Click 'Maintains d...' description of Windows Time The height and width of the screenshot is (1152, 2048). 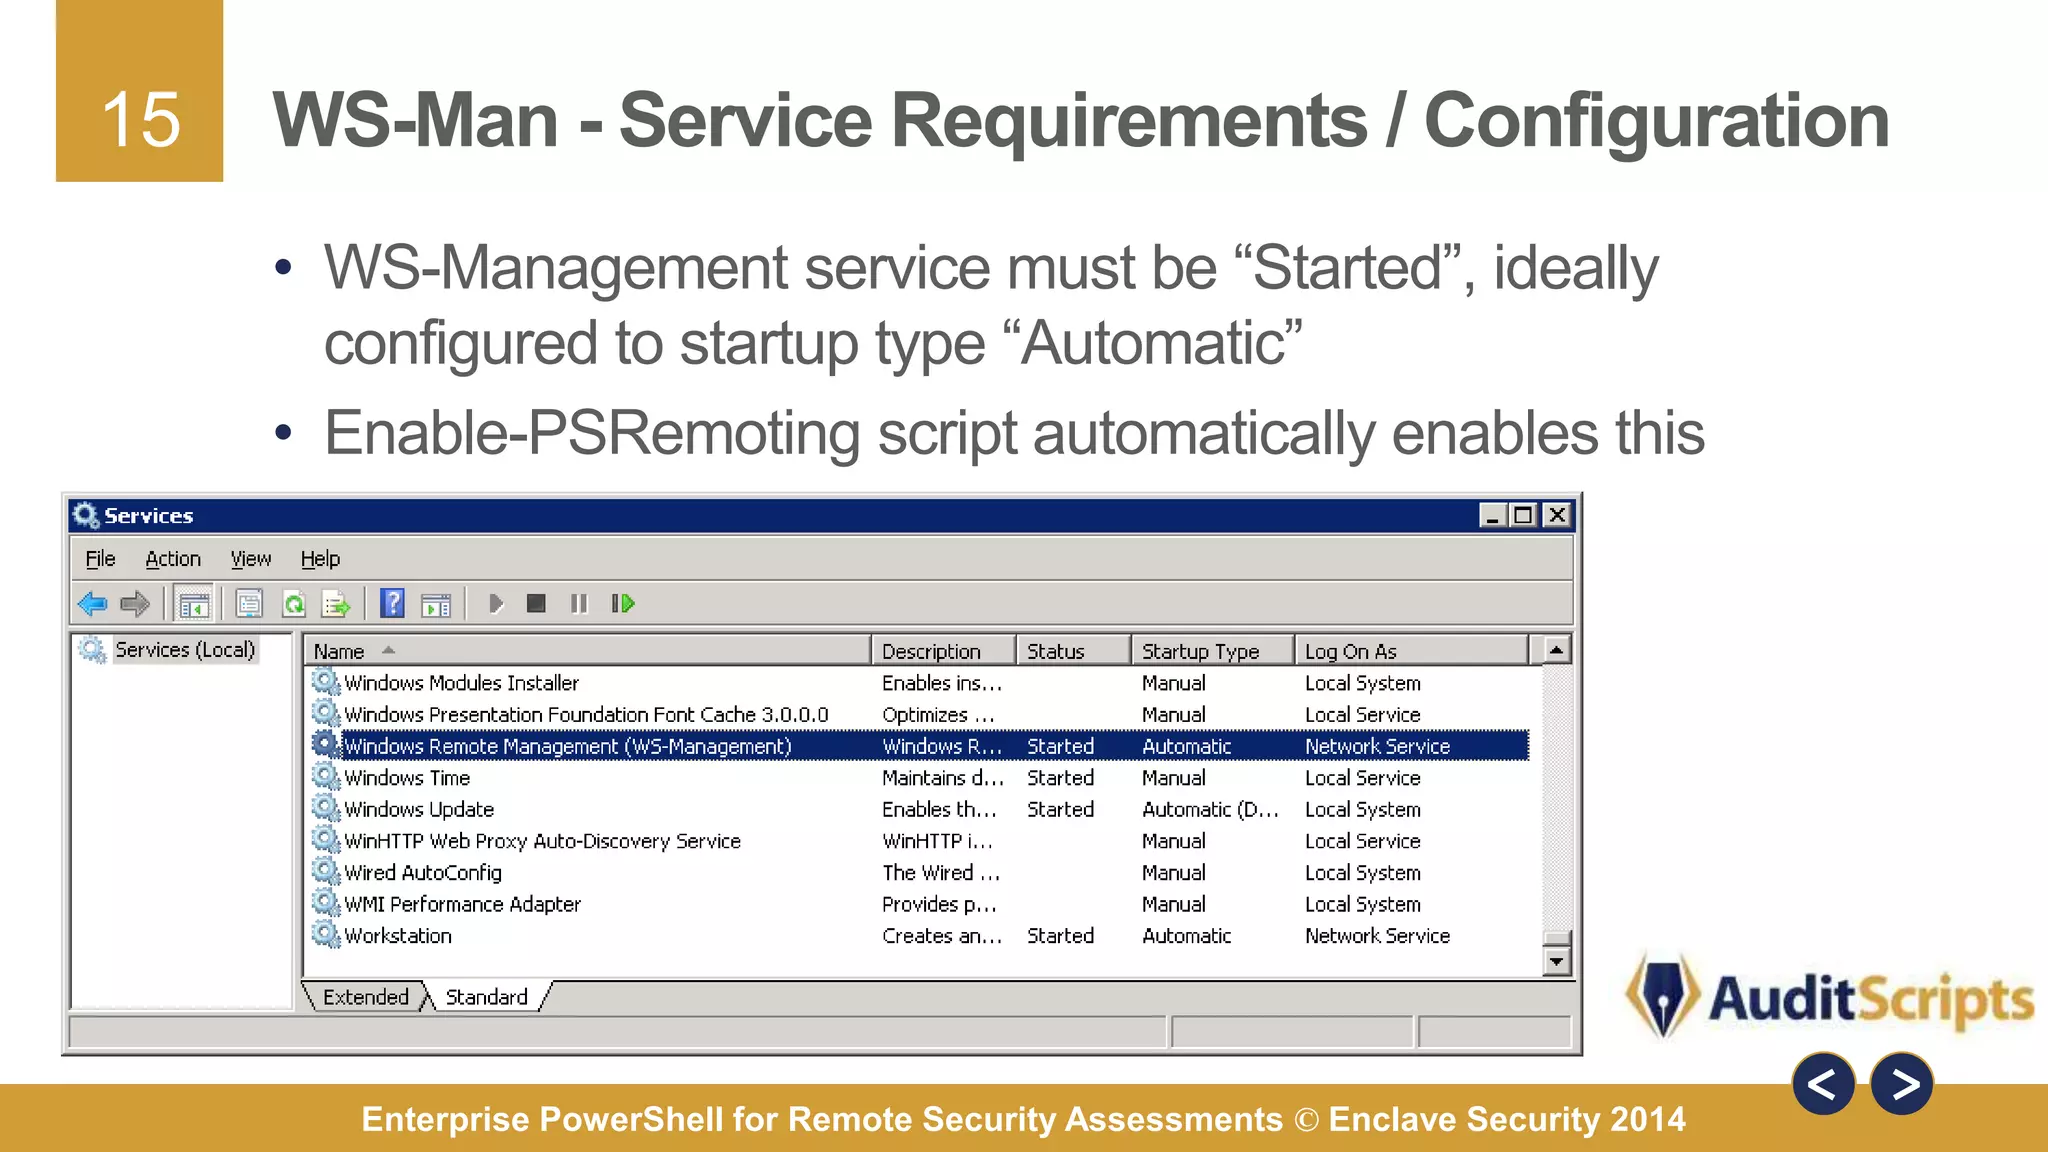pos(942,778)
